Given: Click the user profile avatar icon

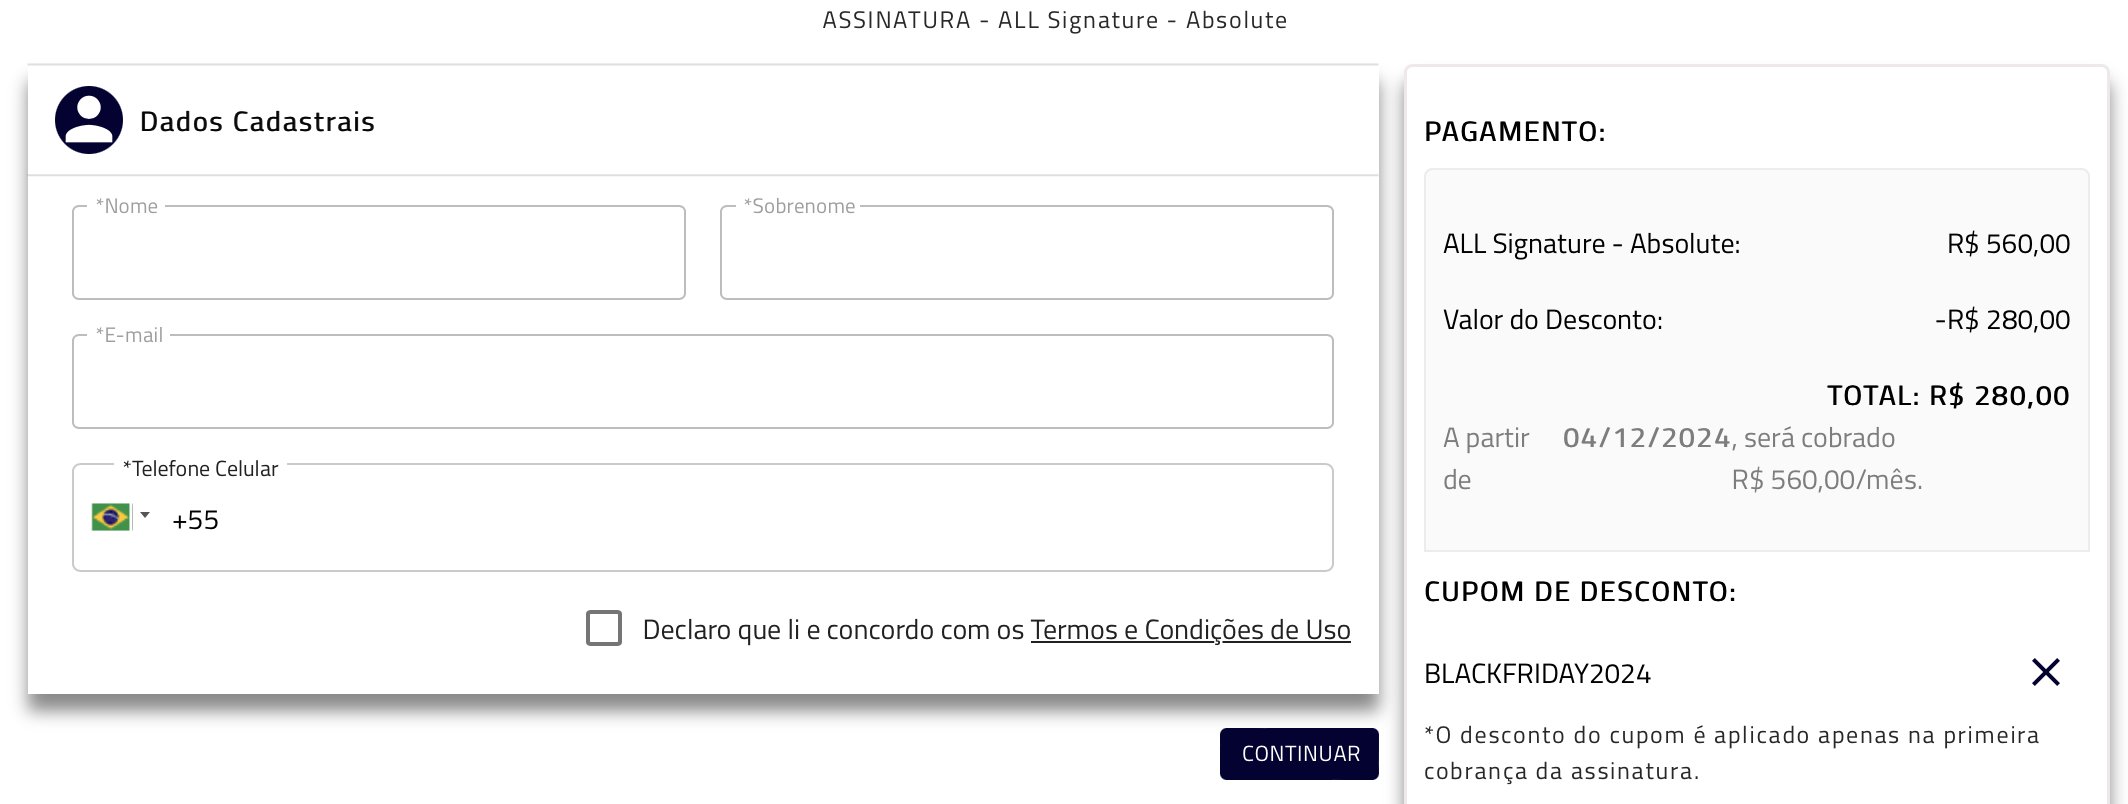Looking at the screenshot, I should [x=89, y=120].
